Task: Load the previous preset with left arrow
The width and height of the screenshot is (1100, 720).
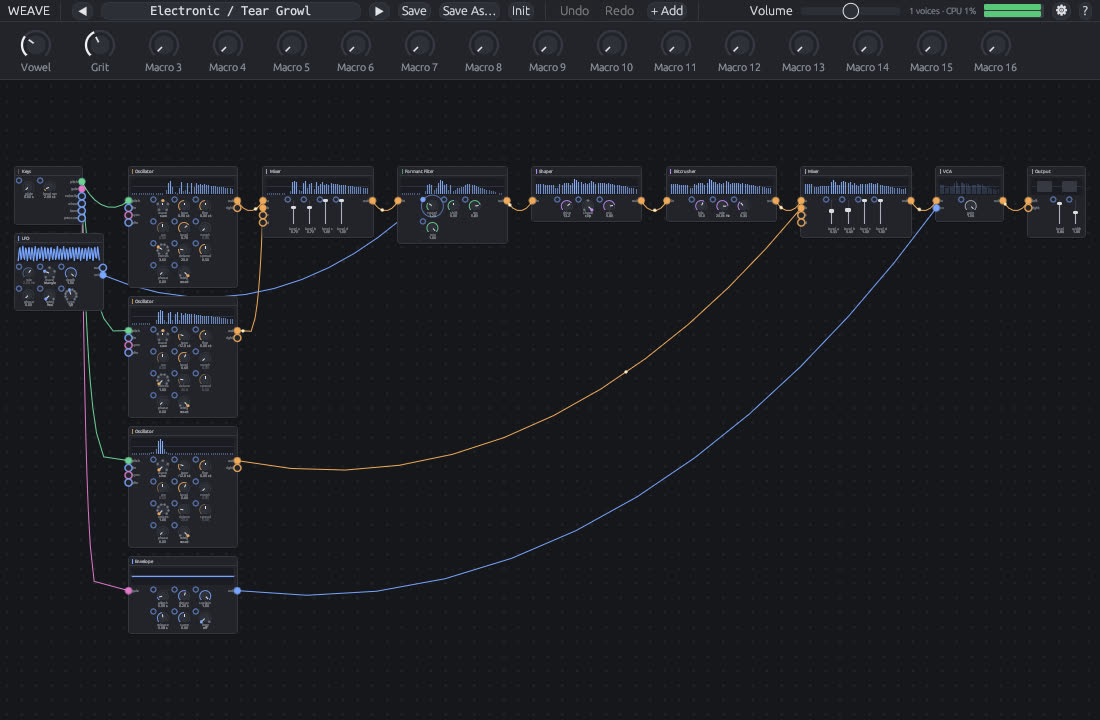Action: [x=83, y=11]
